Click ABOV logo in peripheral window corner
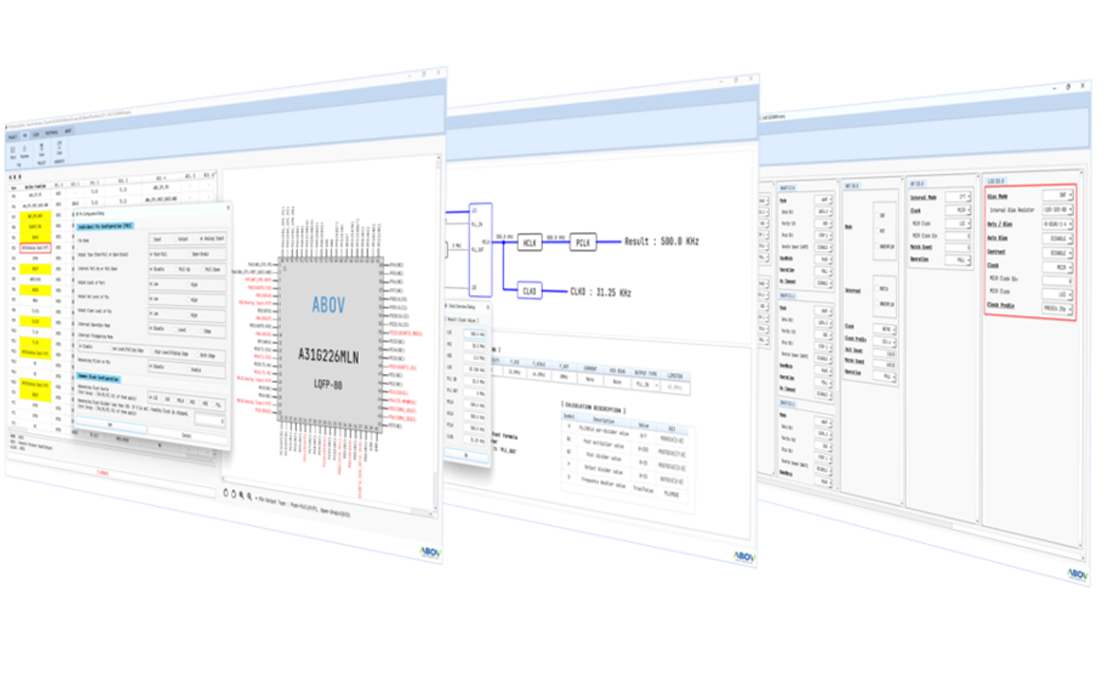 (x=1076, y=573)
